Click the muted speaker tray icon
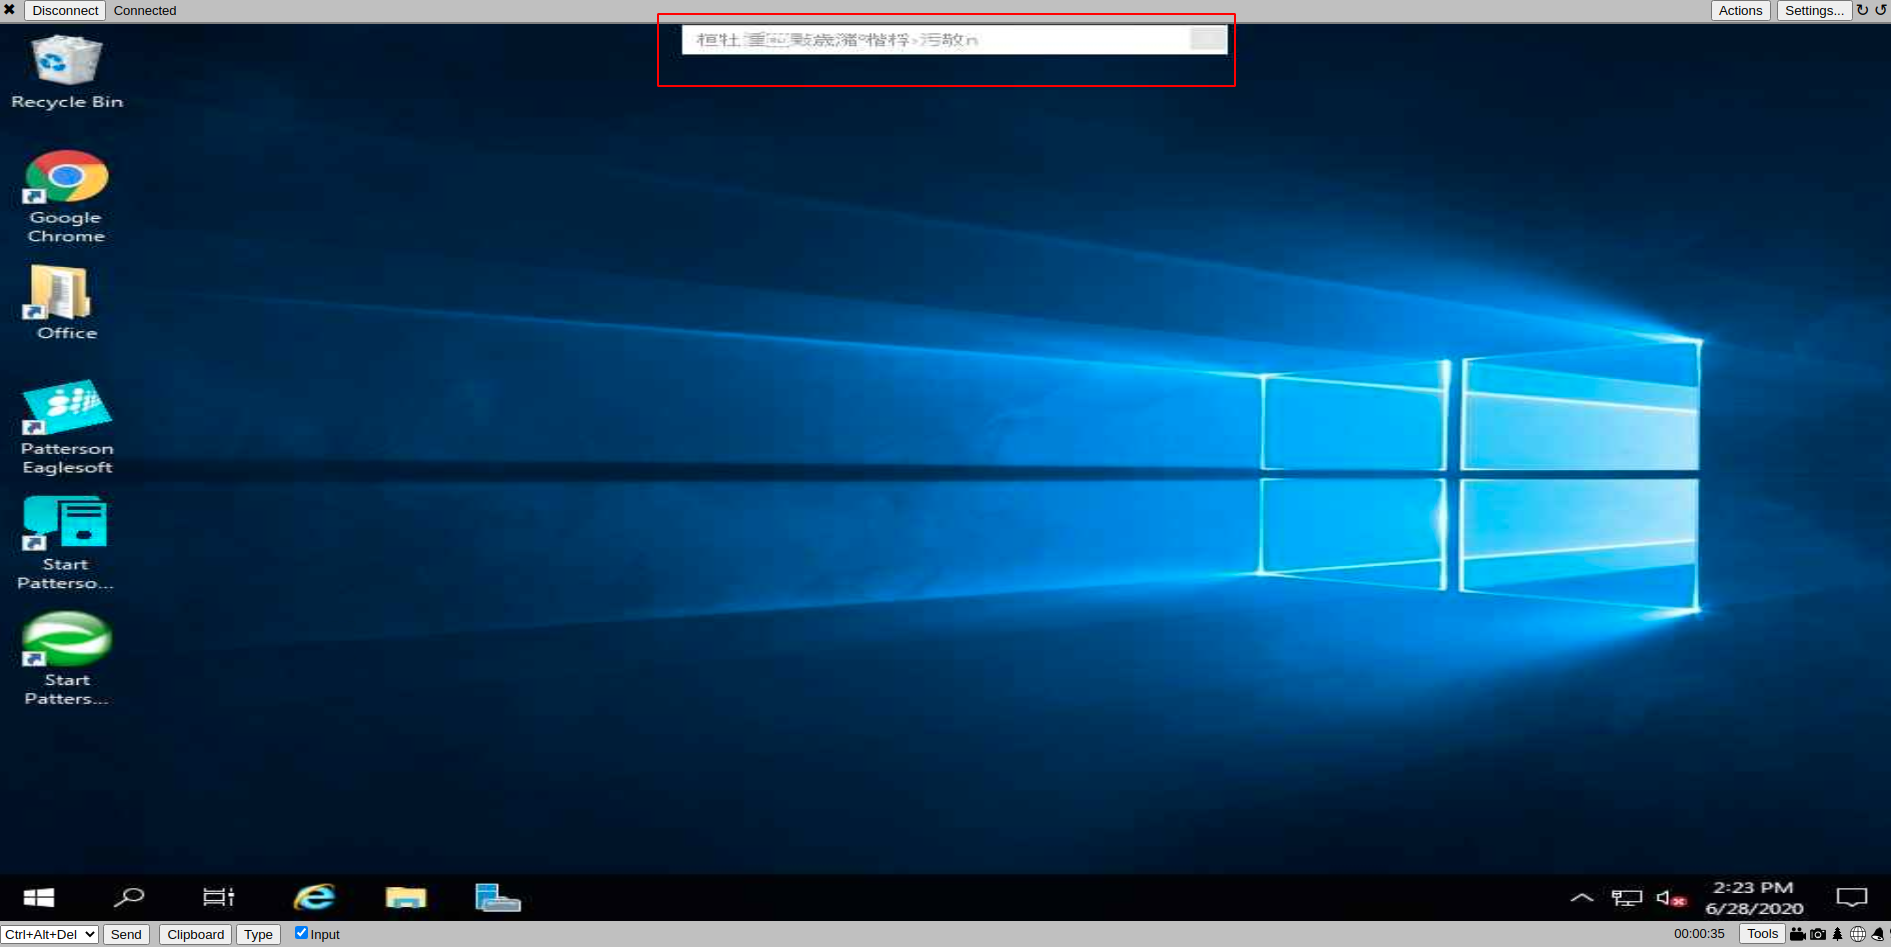 pyautogui.click(x=1671, y=898)
